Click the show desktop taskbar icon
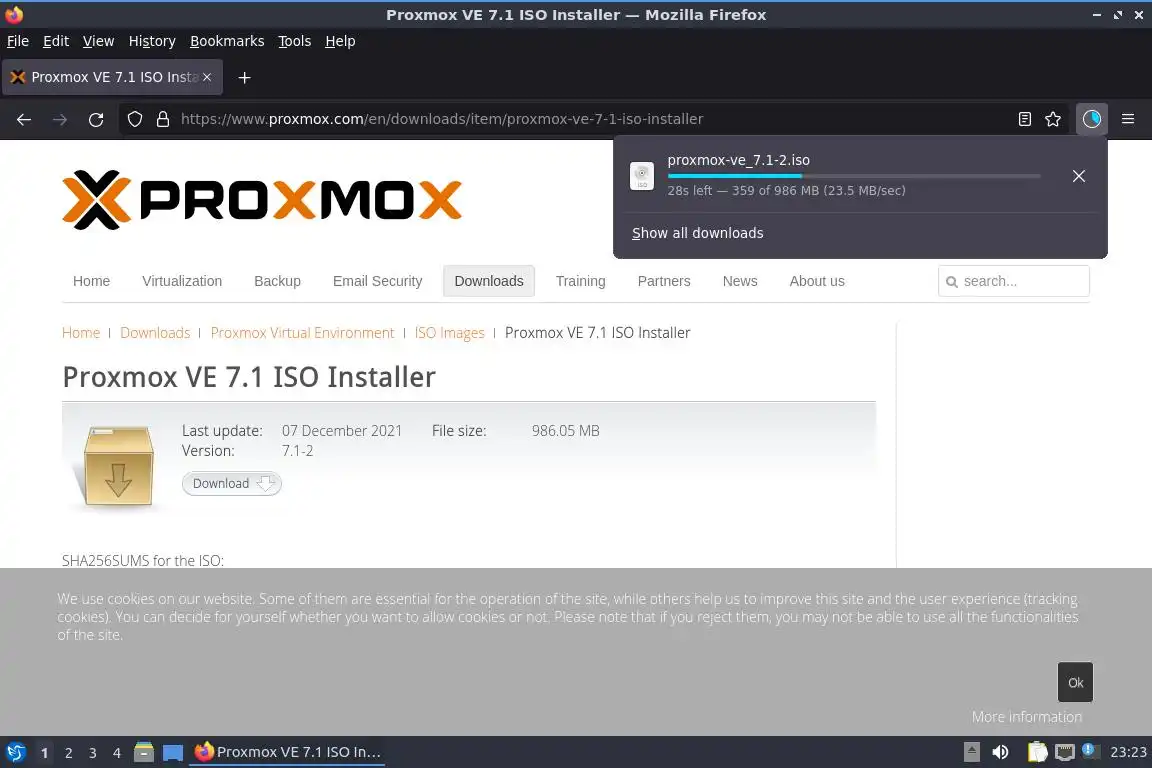 (173, 752)
